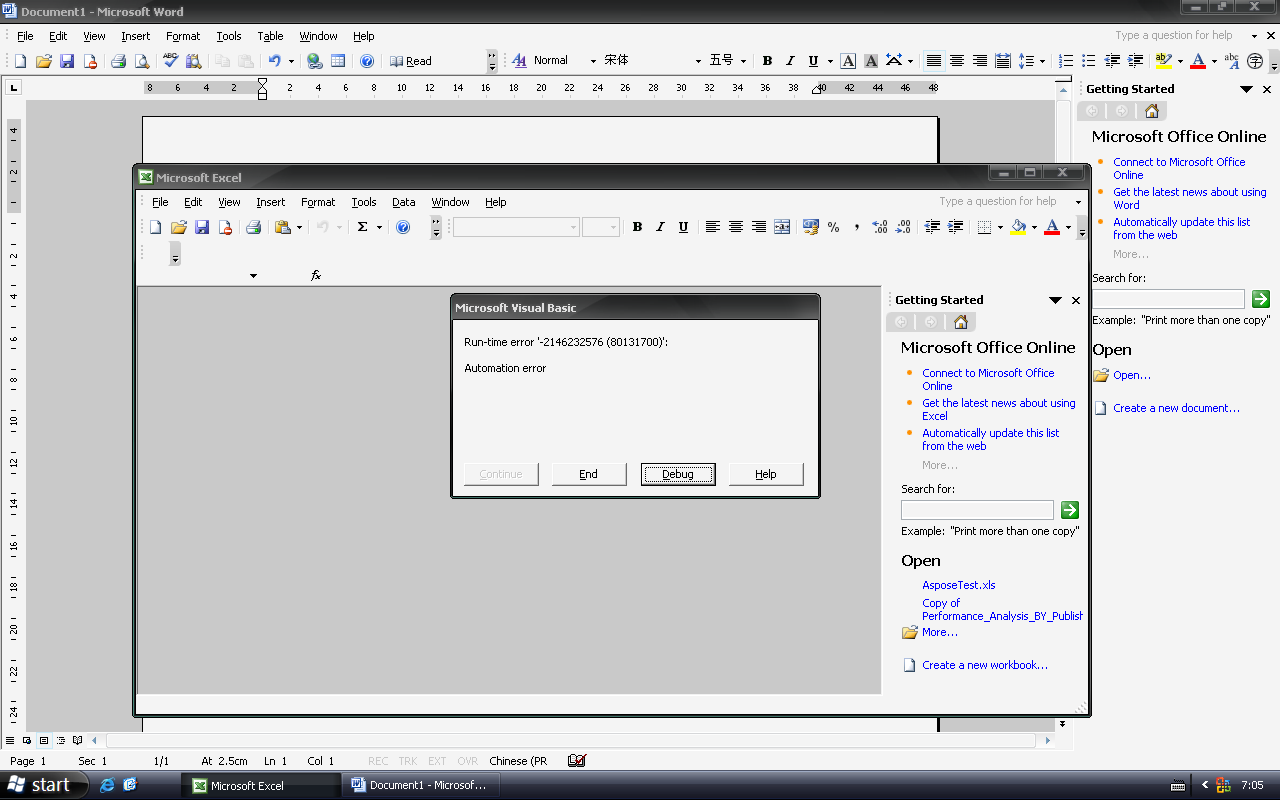Run Spelling and Grammar check in Word

coord(170,61)
